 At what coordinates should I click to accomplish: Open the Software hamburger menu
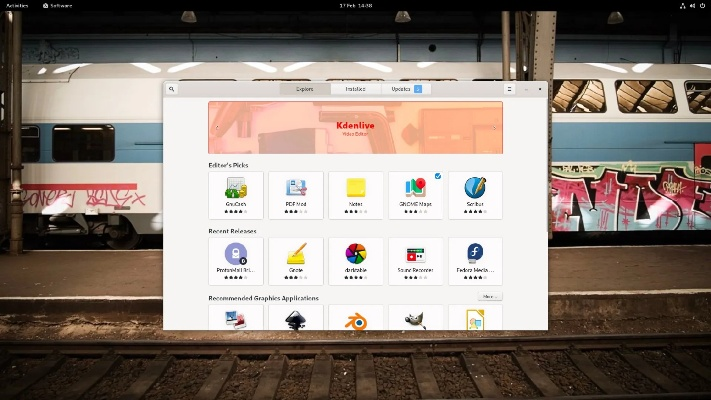[x=509, y=89]
